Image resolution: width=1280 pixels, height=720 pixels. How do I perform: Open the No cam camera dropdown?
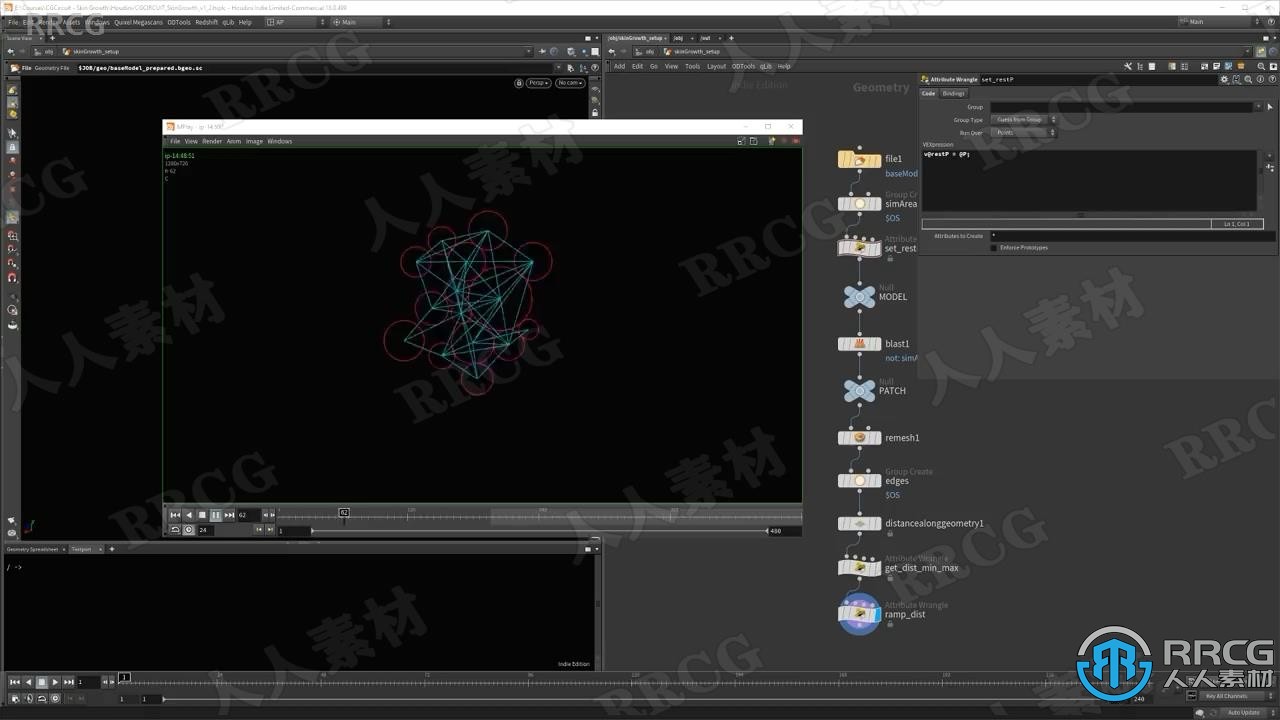point(570,82)
